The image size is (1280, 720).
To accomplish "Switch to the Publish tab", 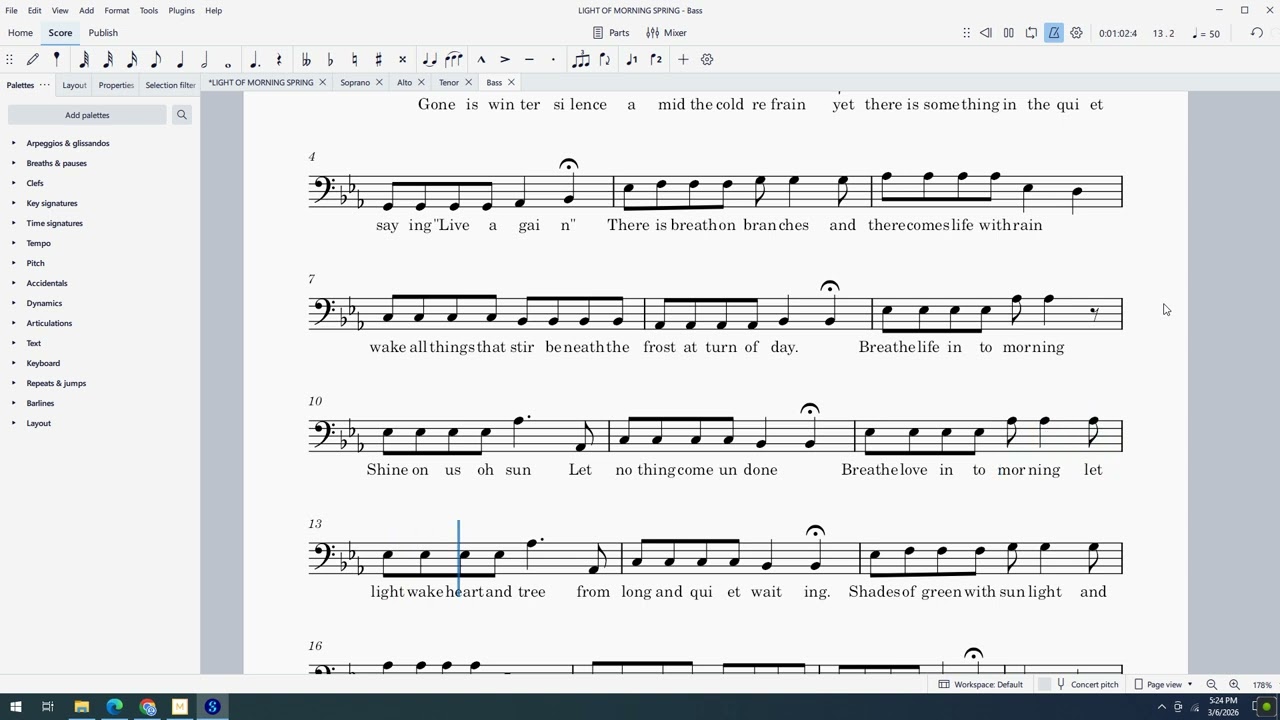I will click(103, 33).
